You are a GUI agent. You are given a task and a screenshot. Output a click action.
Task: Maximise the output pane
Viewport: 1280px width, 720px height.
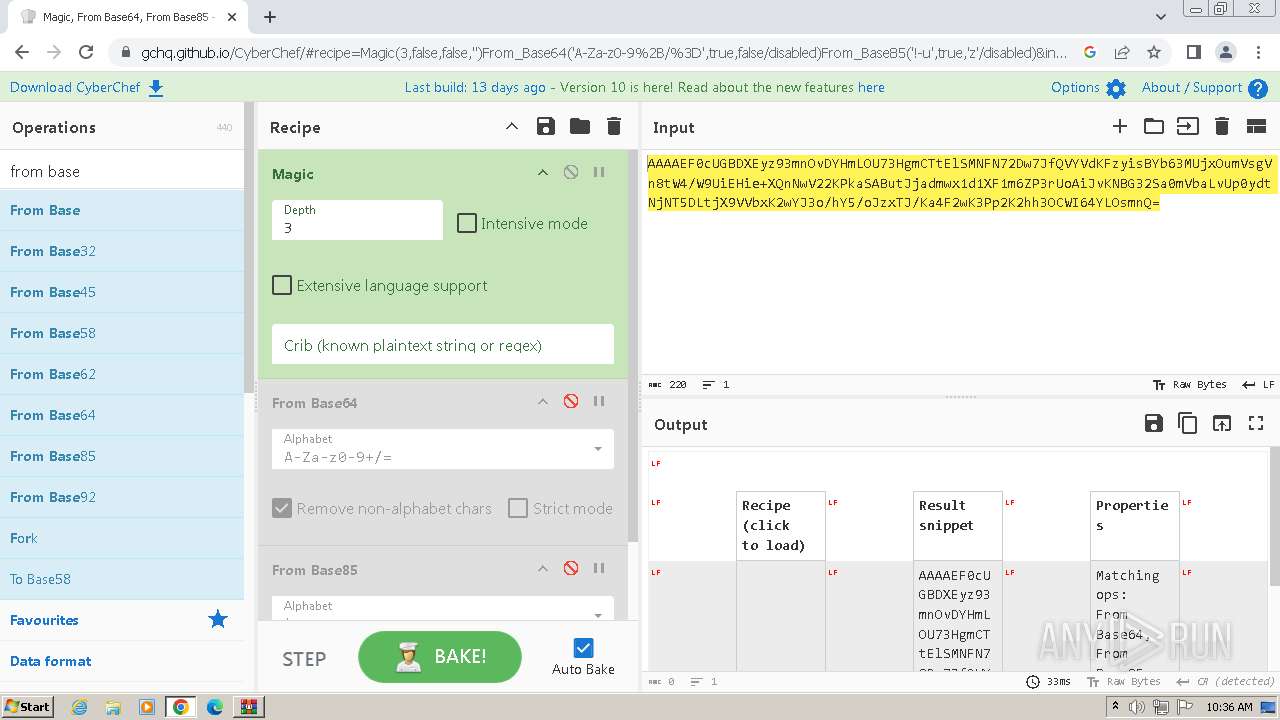point(1256,423)
